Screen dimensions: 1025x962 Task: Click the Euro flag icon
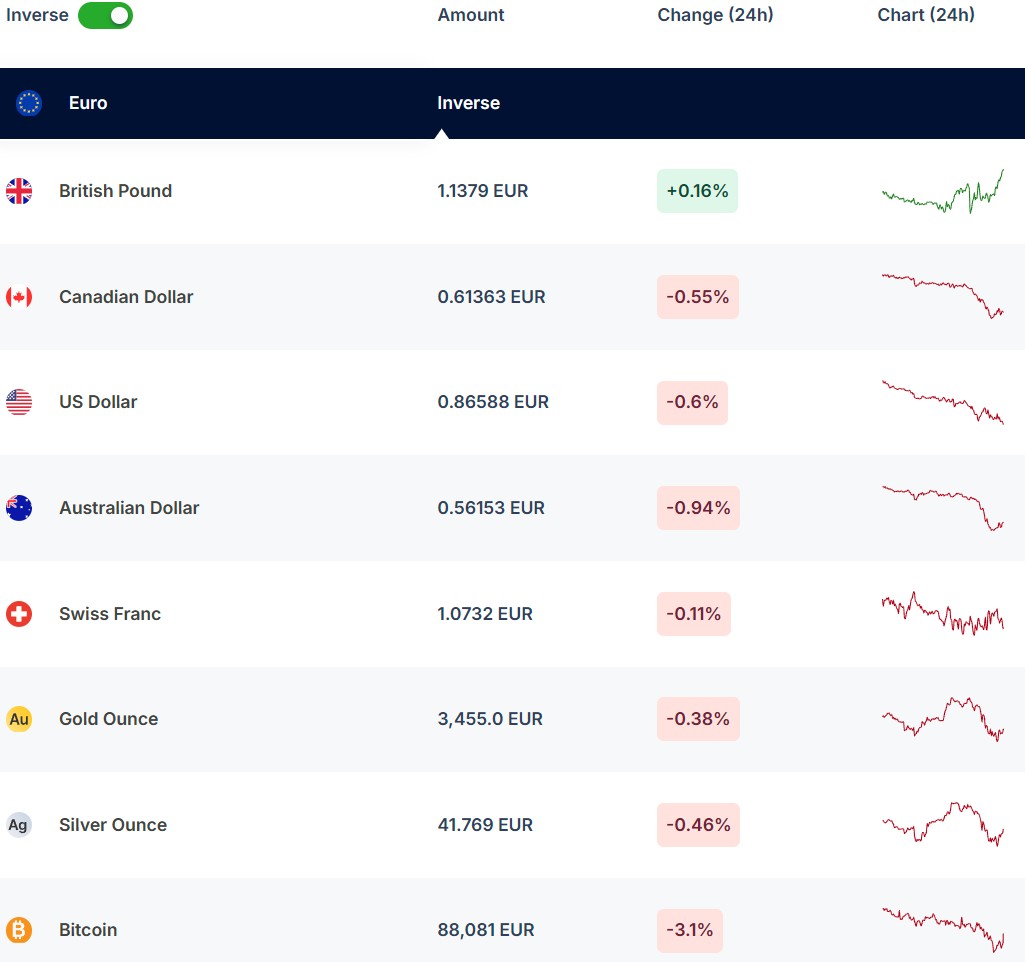pos(29,103)
